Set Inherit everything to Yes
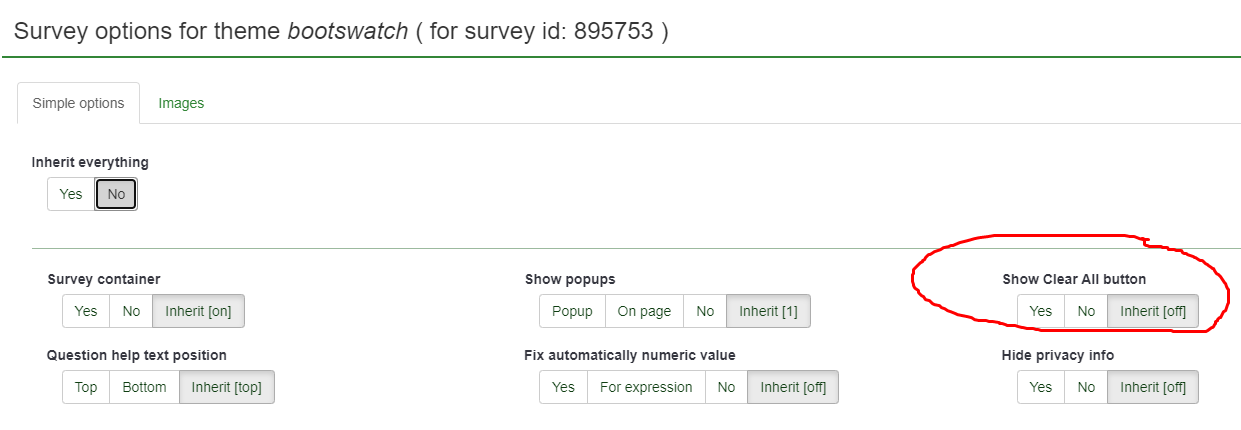 (71, 194)
